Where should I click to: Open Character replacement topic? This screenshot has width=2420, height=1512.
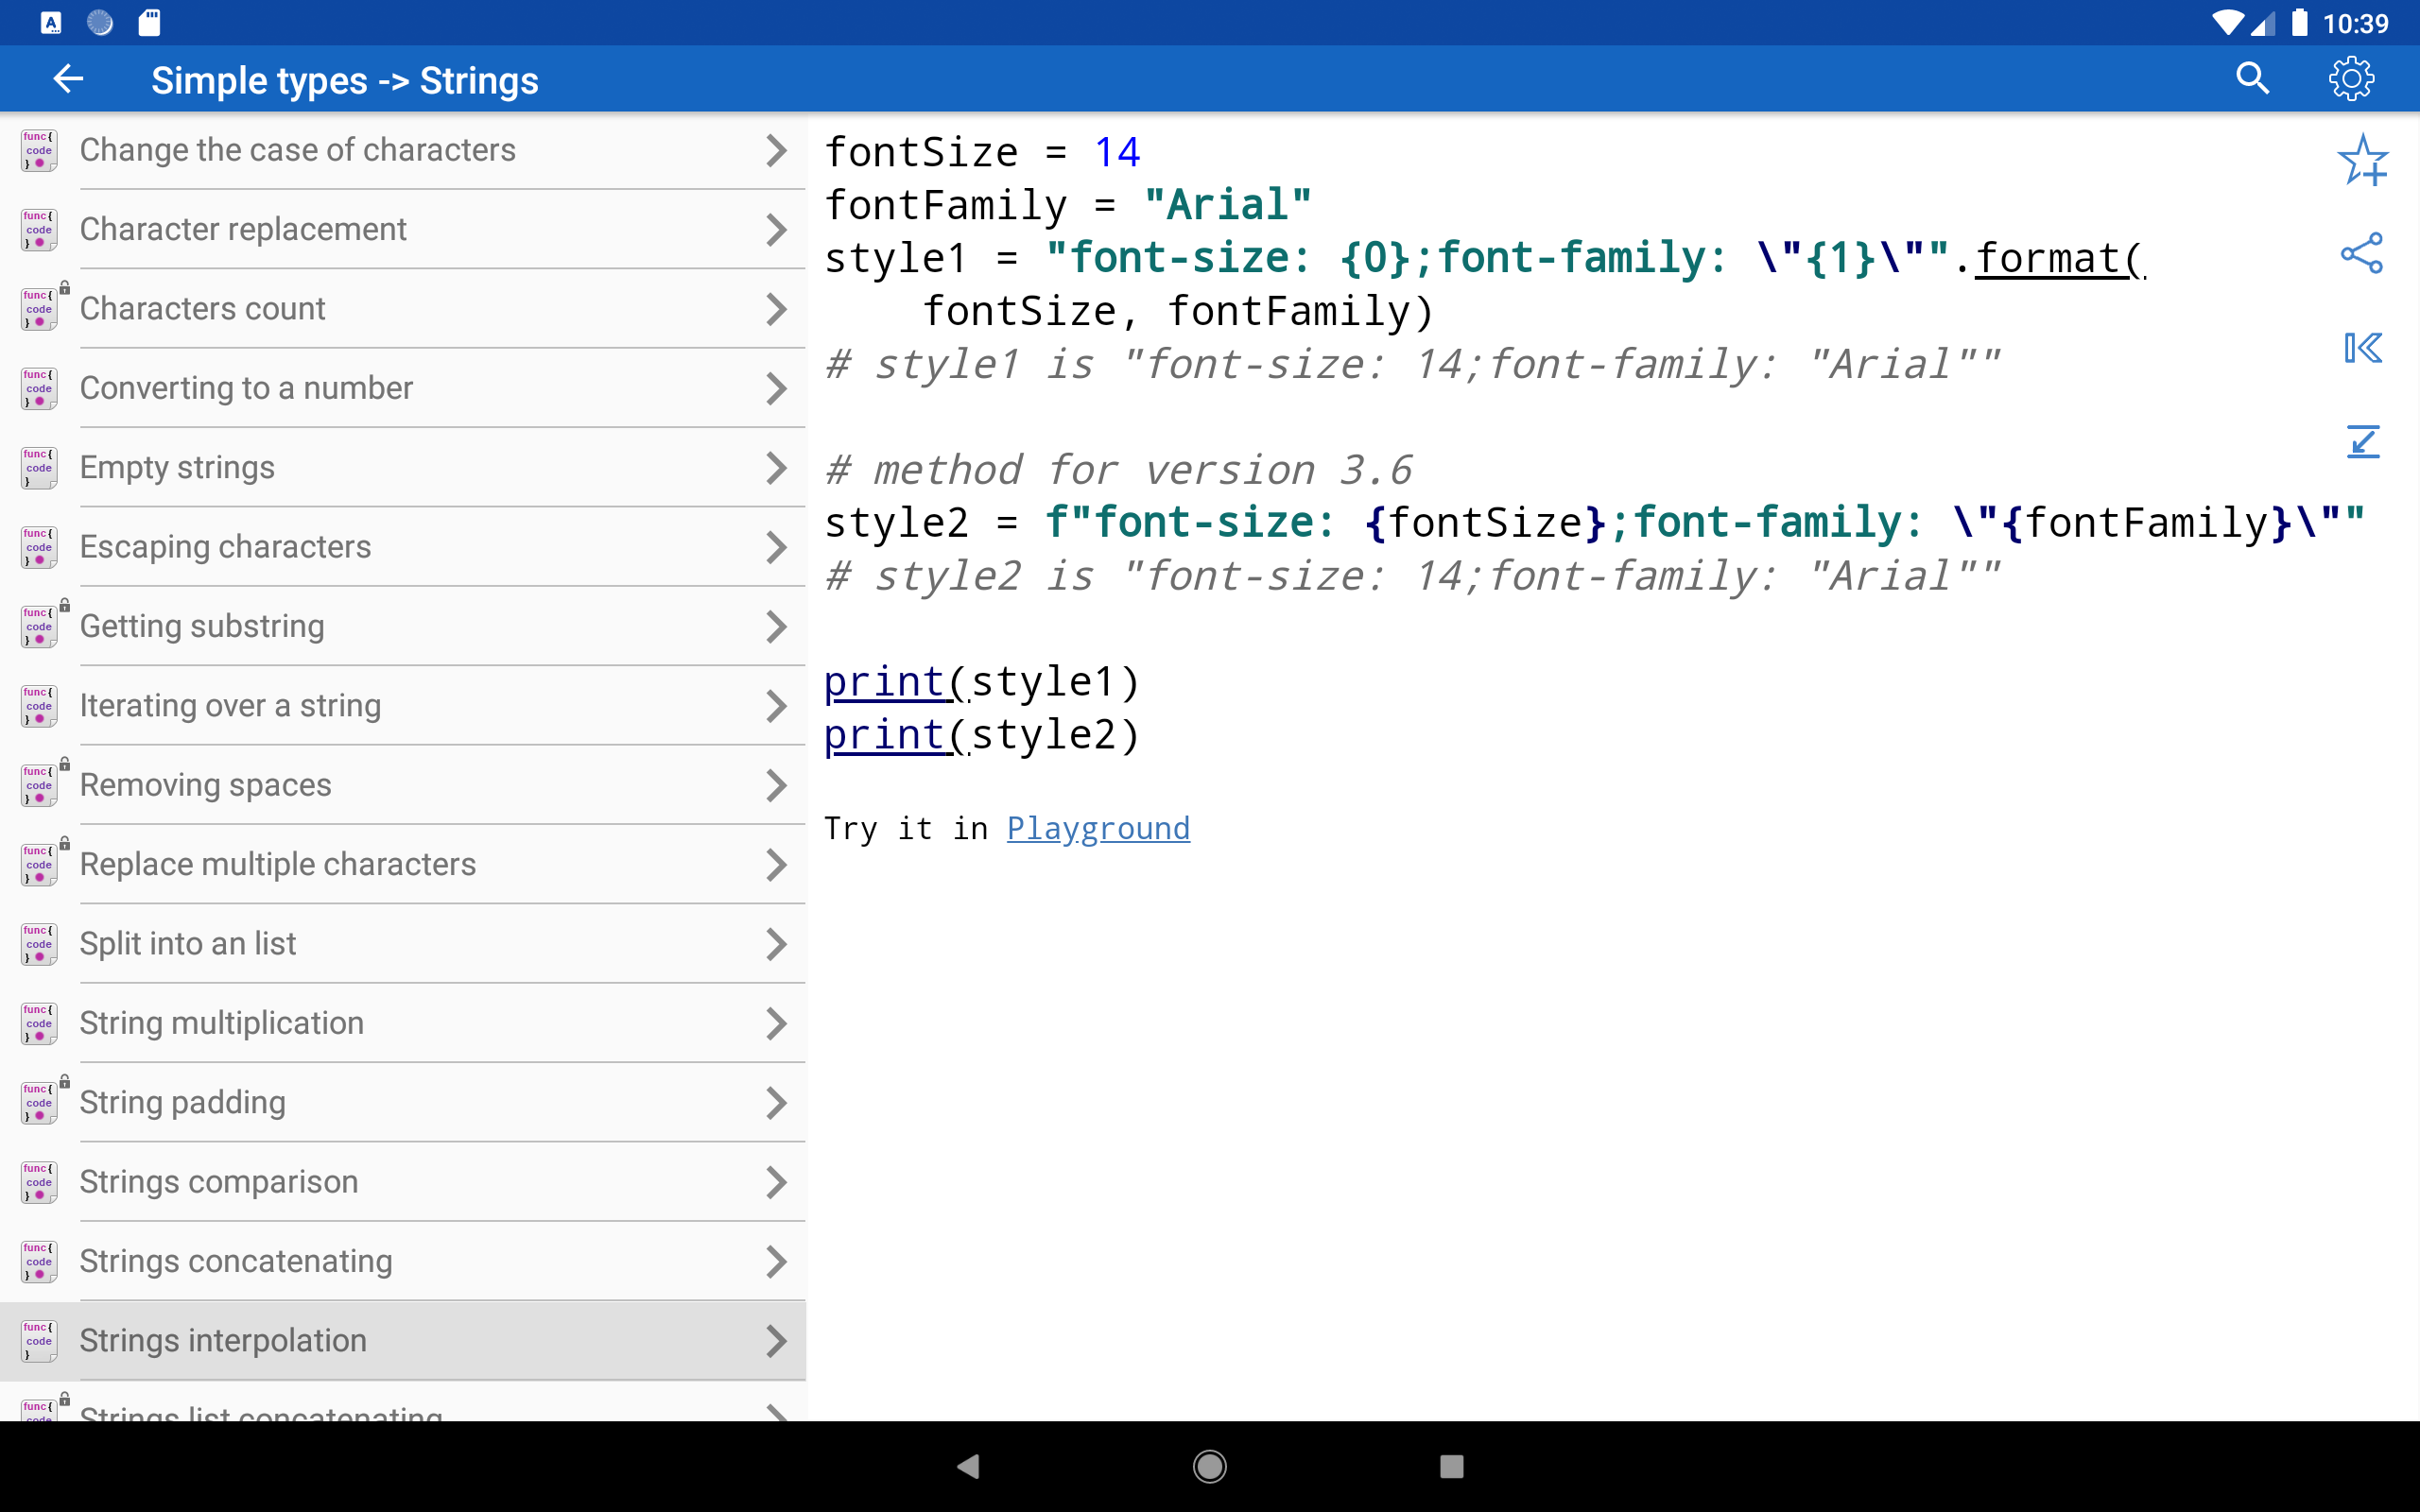(403, 229)
